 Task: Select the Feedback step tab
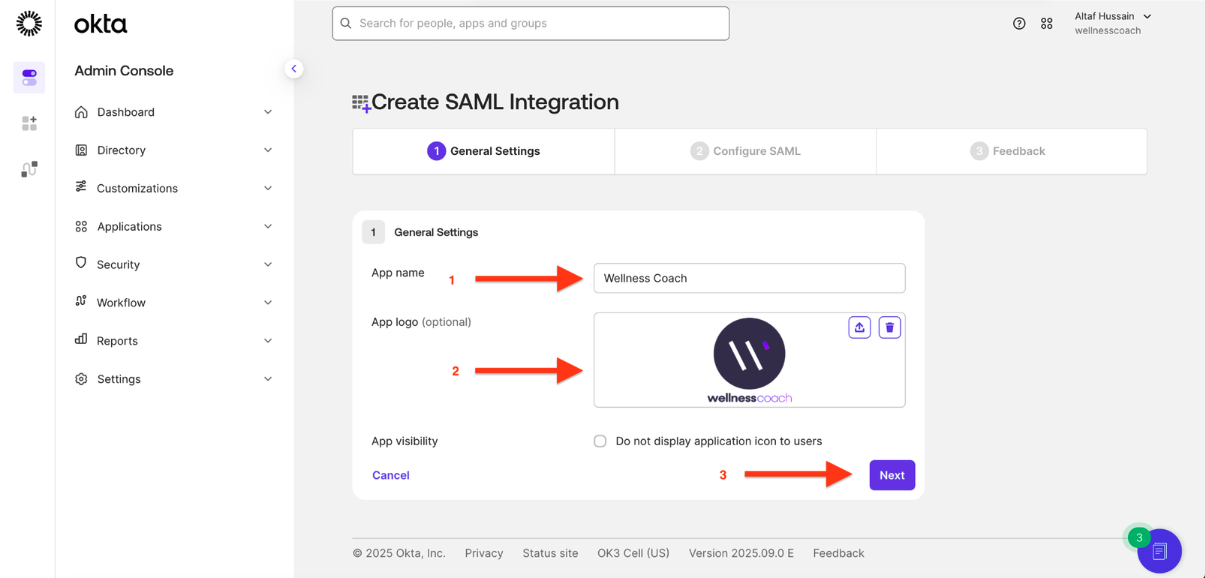pyautogui.click(x=1011, y=151)
